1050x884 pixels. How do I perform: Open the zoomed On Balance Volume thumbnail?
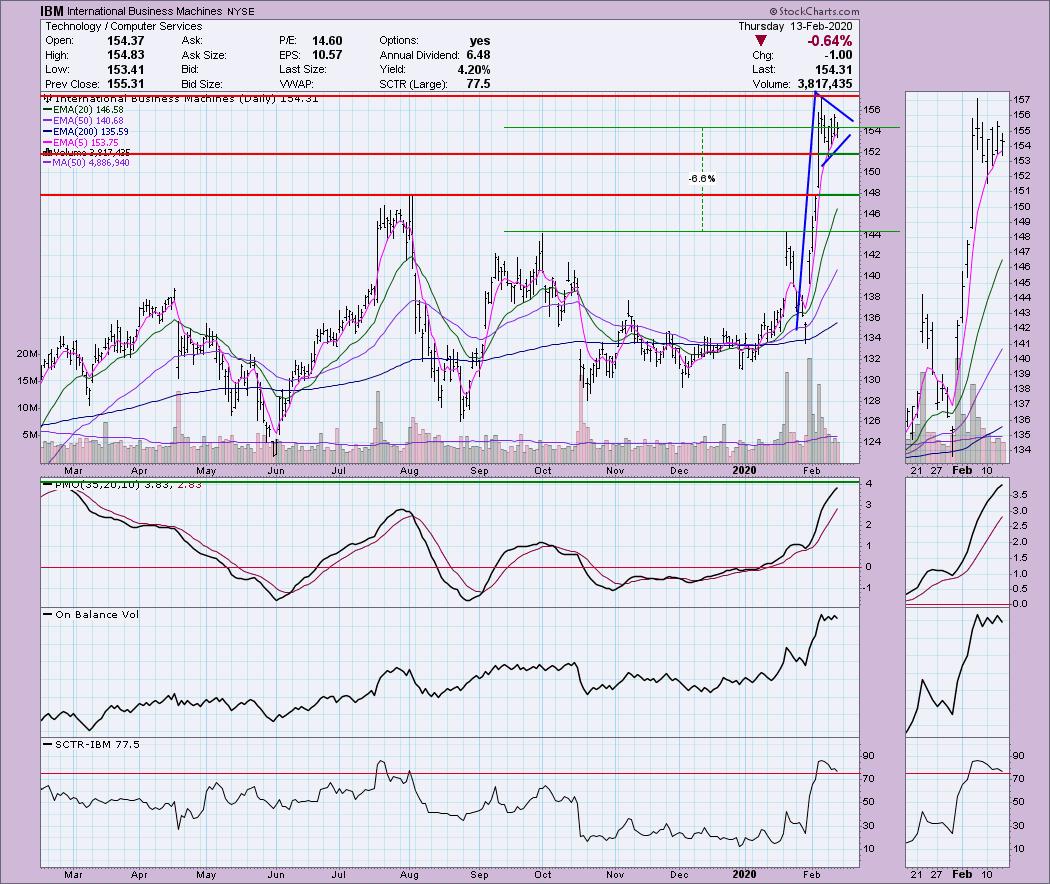[x=956, y=672]
